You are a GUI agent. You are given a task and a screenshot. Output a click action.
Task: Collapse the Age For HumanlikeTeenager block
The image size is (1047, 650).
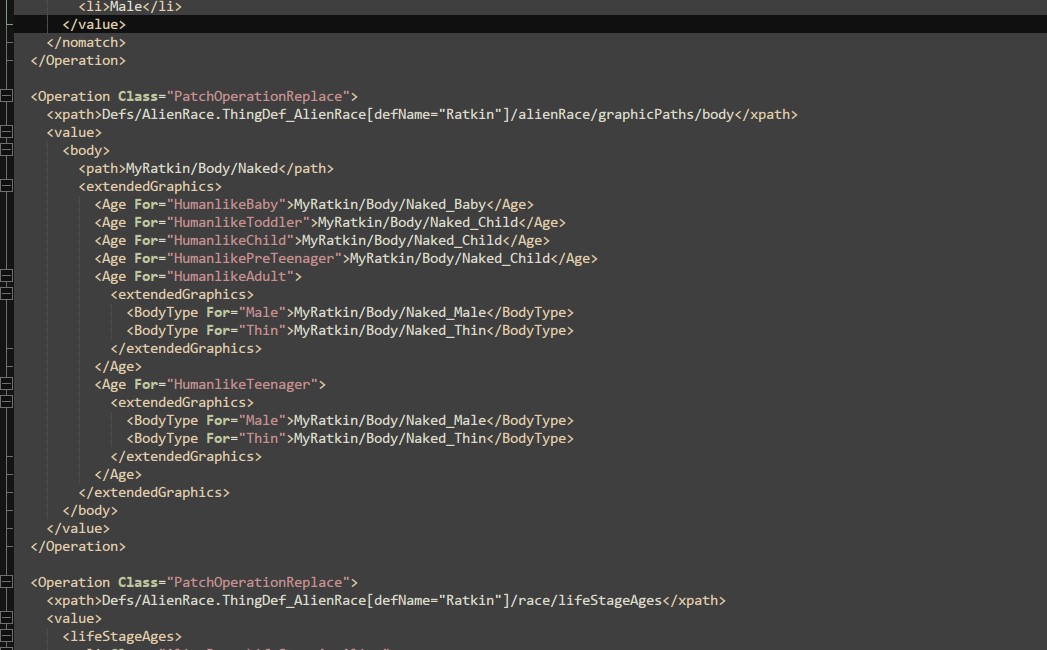[6, 385]
